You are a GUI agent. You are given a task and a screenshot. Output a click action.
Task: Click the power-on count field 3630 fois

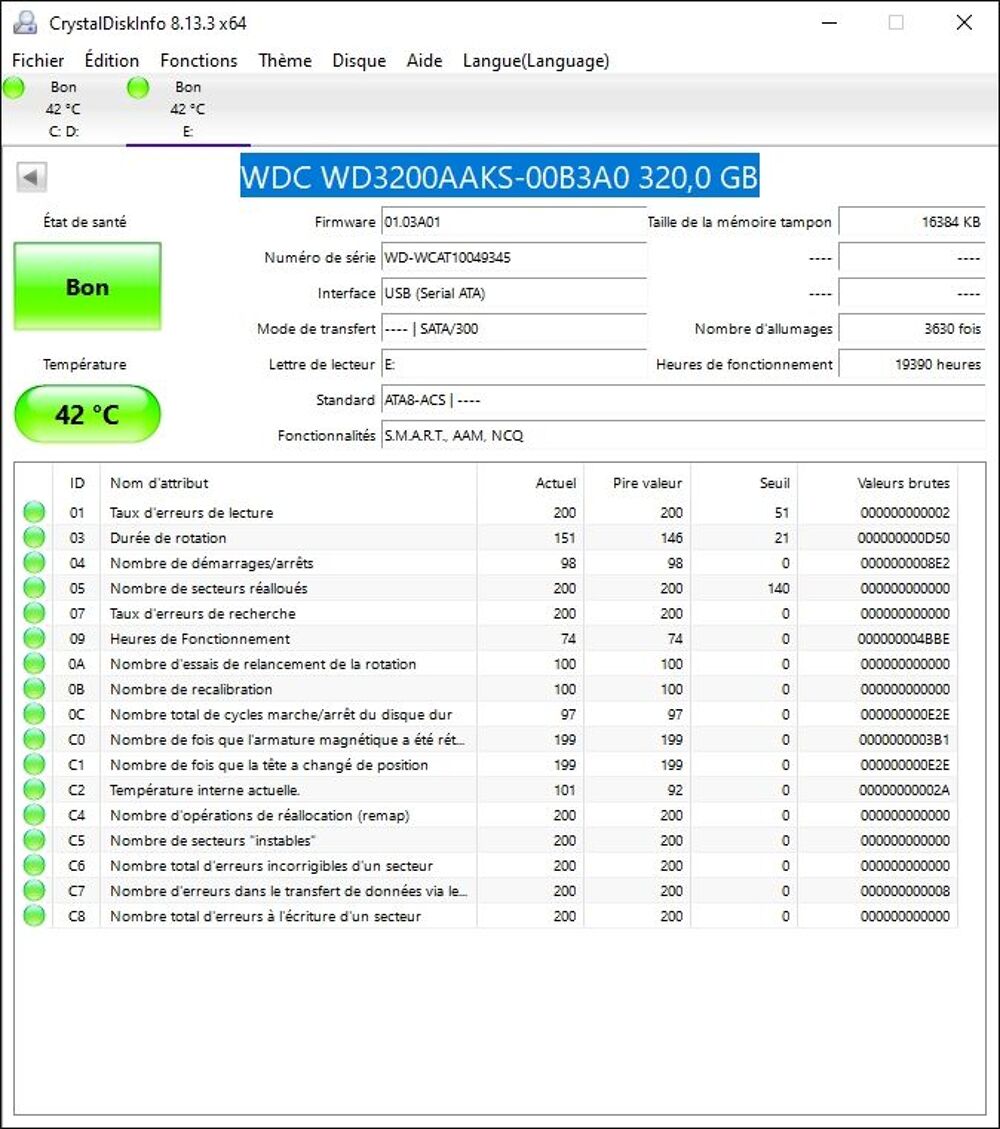click(x=911, y=328)
